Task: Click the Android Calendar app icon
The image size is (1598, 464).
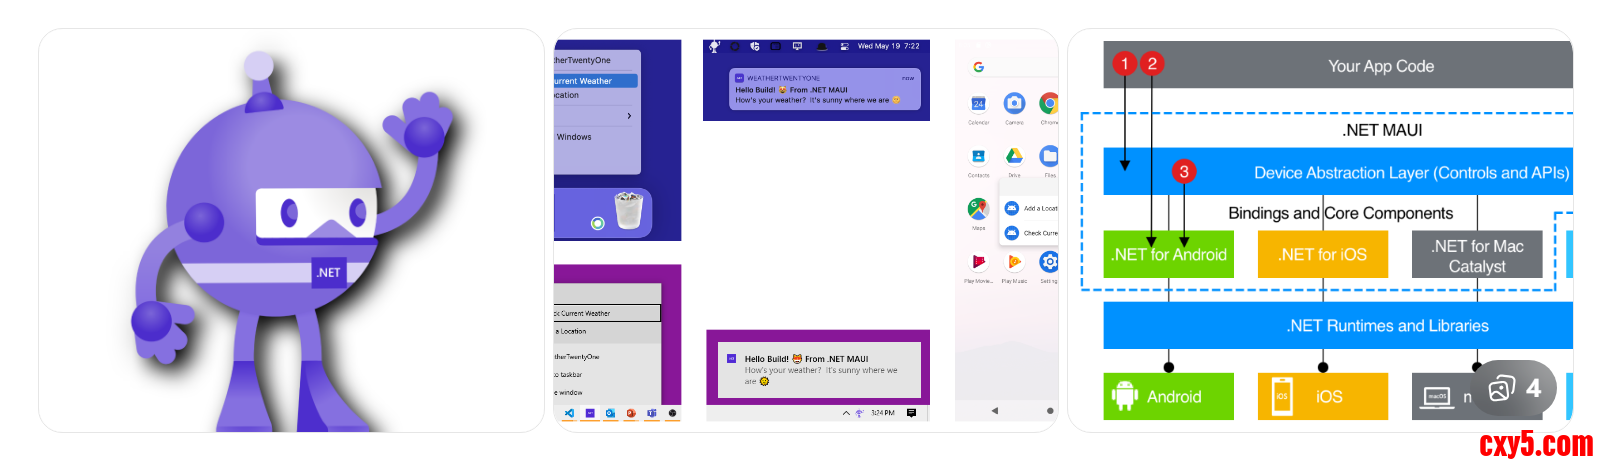Action: pyautogui.click(x=978, y=103)
